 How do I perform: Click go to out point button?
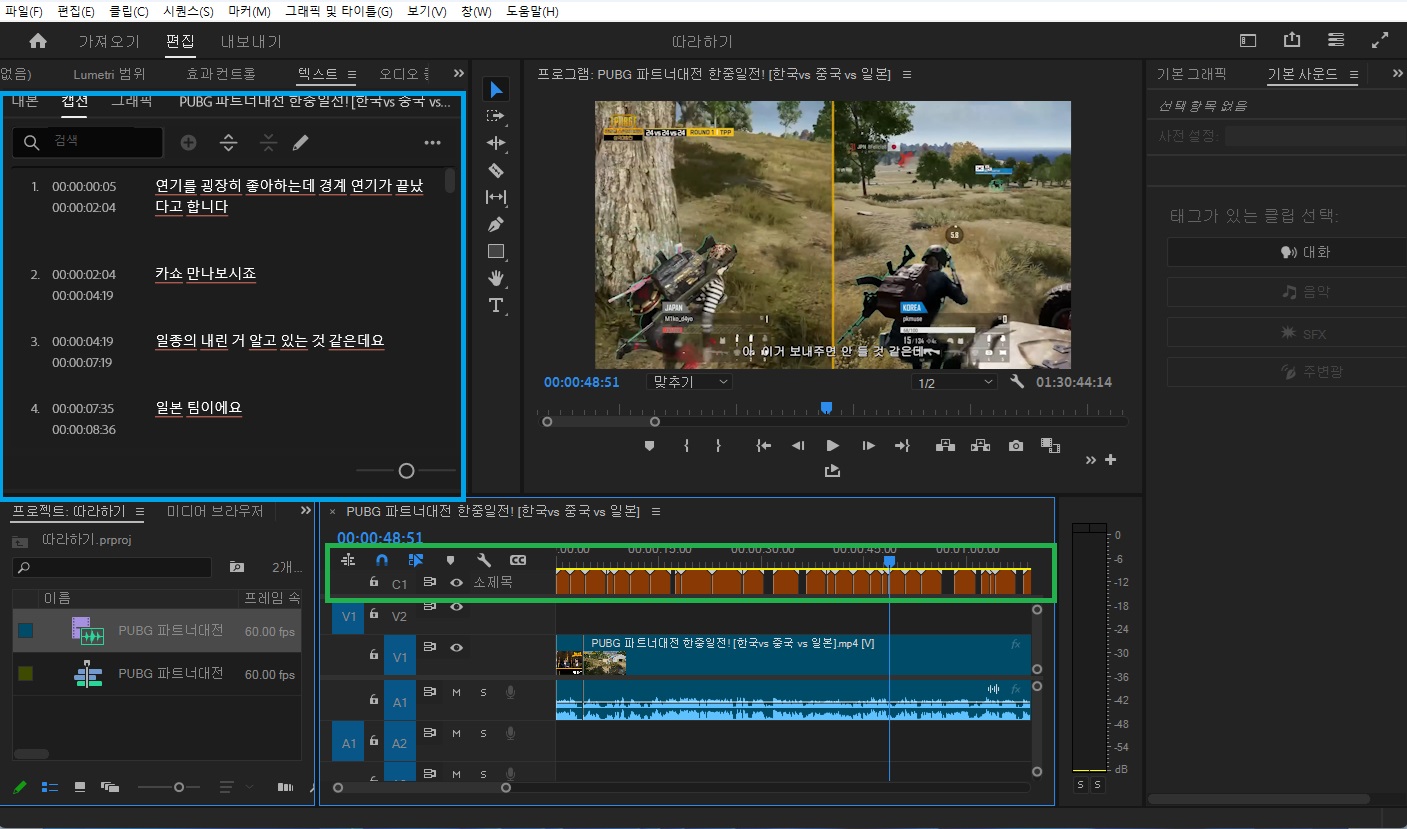tap(901, 446)
